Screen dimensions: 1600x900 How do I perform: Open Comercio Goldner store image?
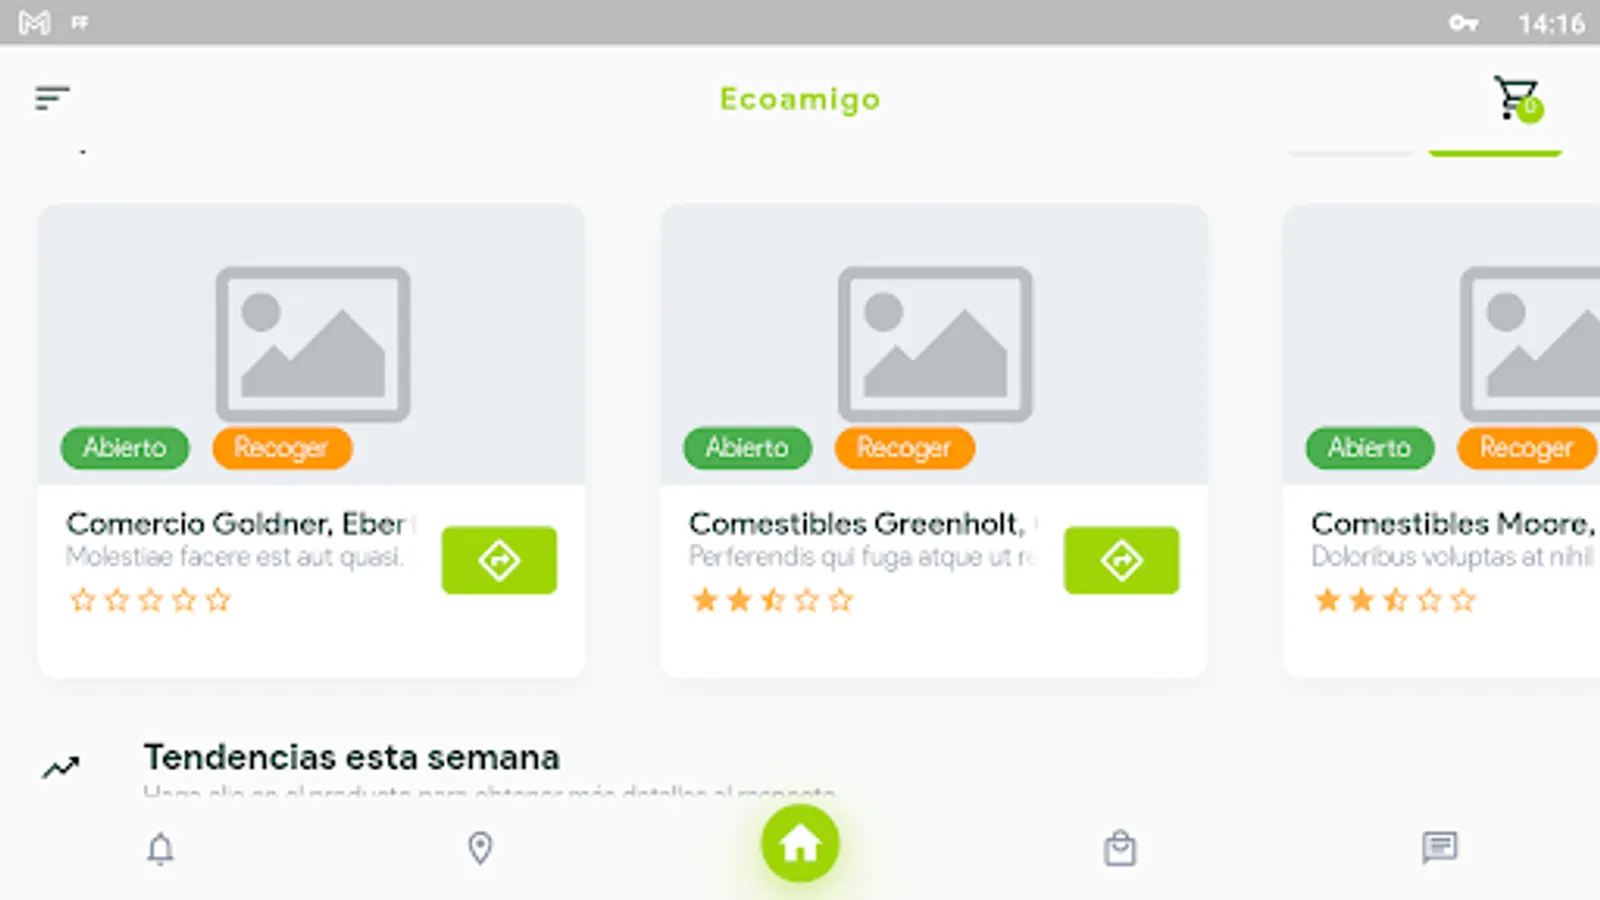[x=312, y=344]
